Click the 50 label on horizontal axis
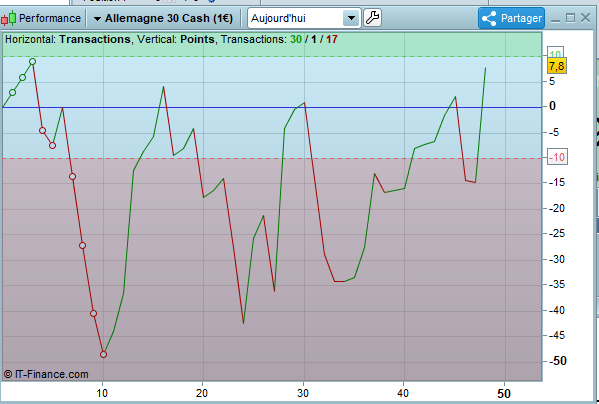The width and height of the screenshot is (599, 404). pyautogui.click(x=503, y=393)
